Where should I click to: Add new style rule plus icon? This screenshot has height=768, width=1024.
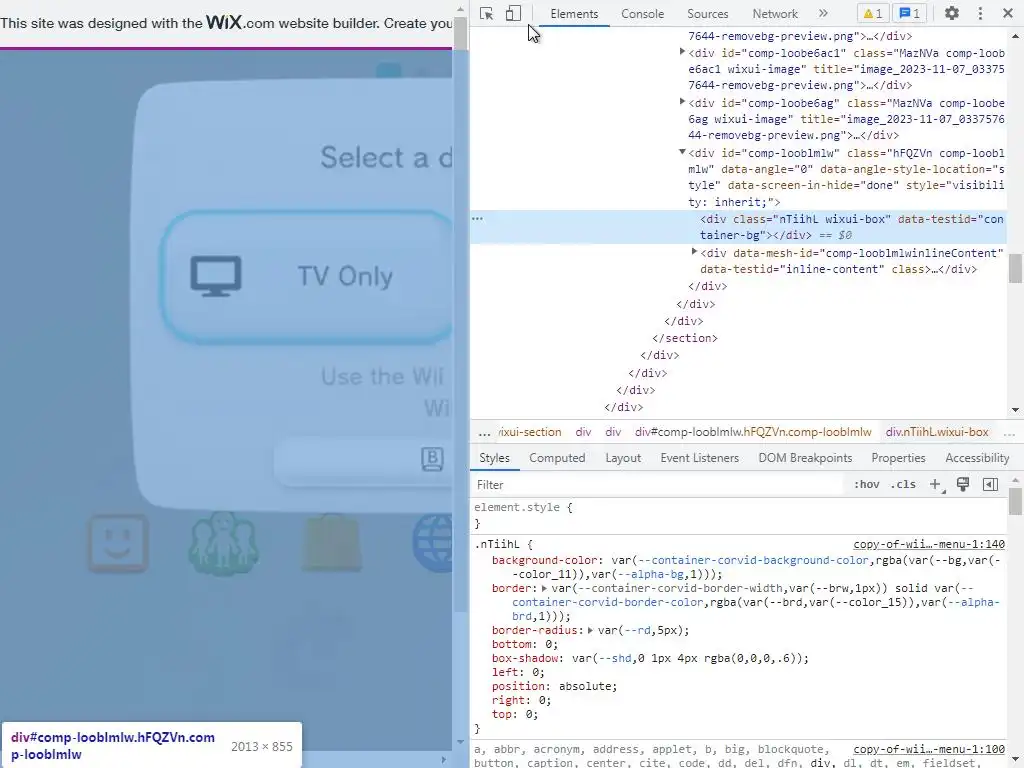pos(936,485)
